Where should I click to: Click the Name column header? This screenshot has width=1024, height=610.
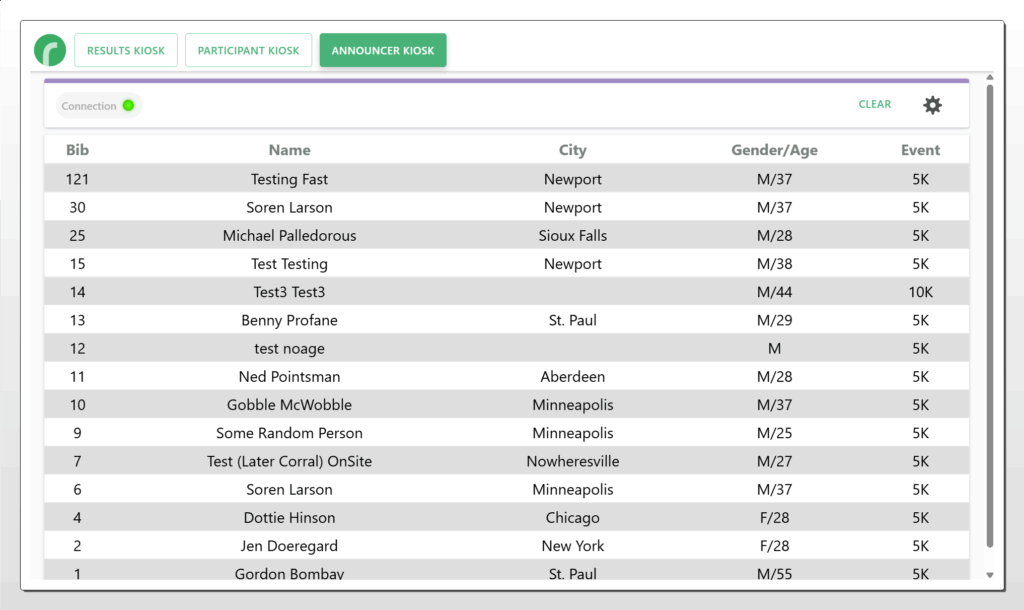coord(289,150)
